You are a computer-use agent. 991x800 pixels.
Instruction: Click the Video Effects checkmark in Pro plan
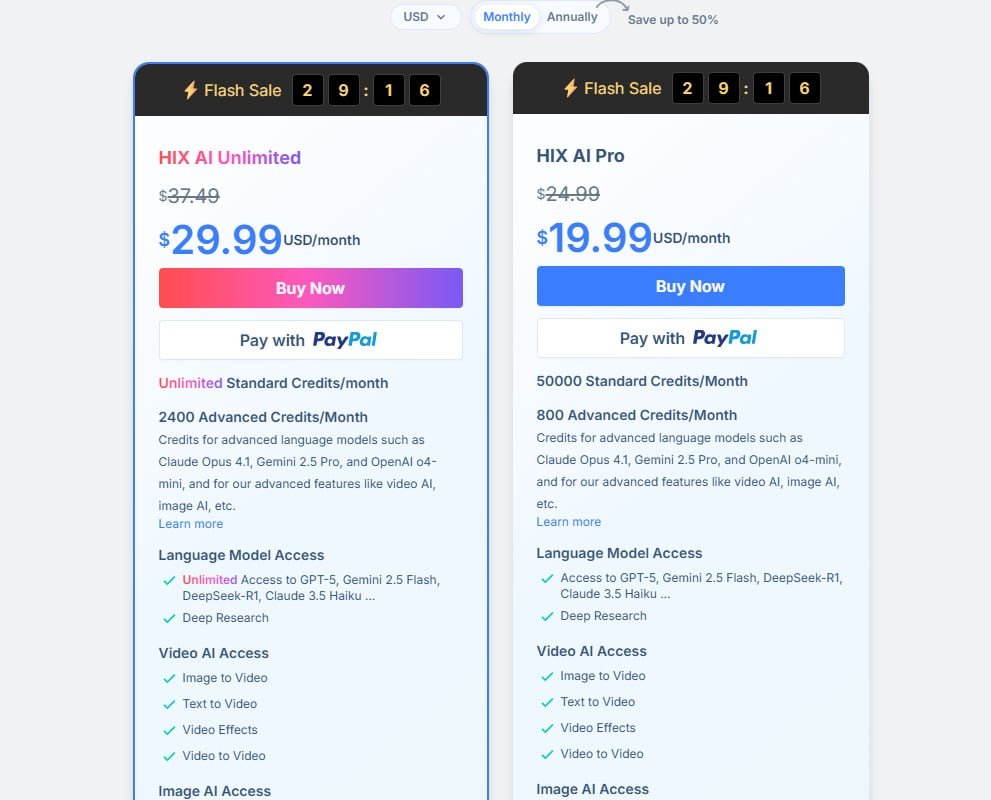tap(547, 729)
